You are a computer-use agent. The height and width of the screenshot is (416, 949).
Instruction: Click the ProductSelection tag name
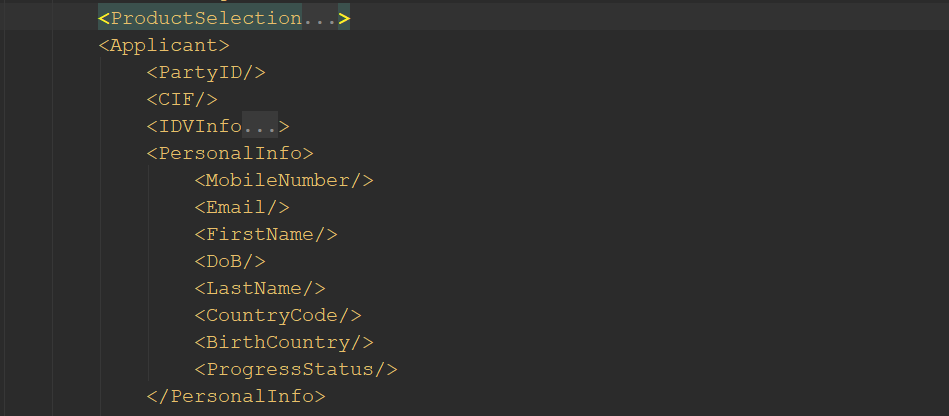(x=206, y=18)
